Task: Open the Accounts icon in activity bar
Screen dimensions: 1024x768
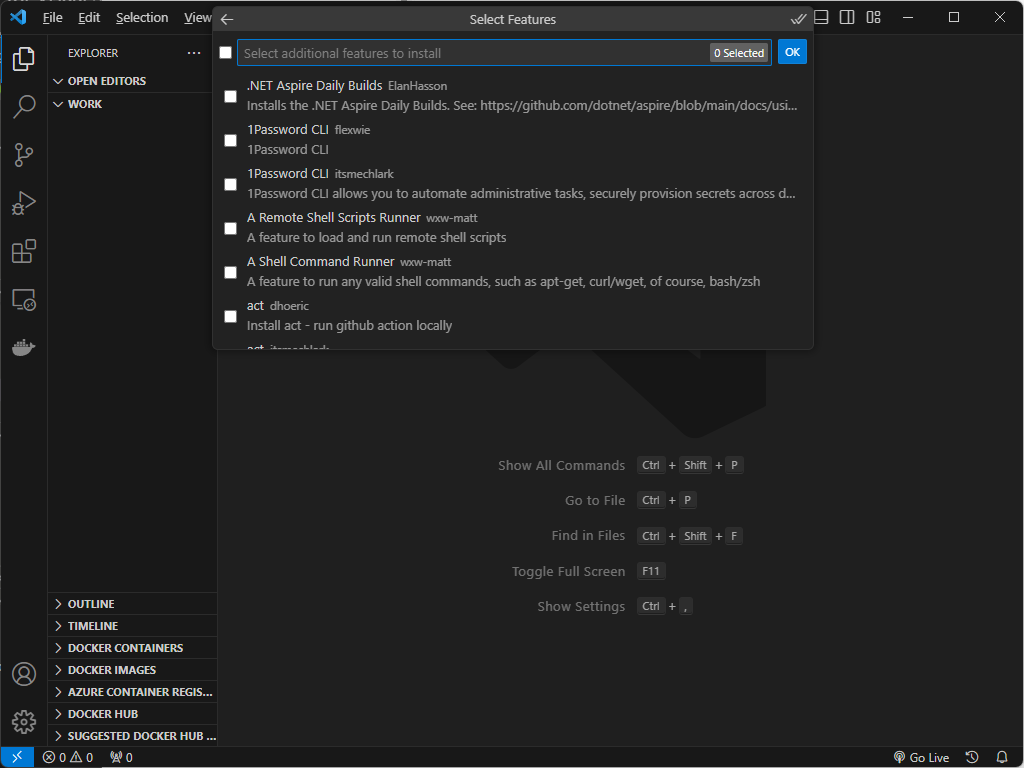Action: [24, 674]
